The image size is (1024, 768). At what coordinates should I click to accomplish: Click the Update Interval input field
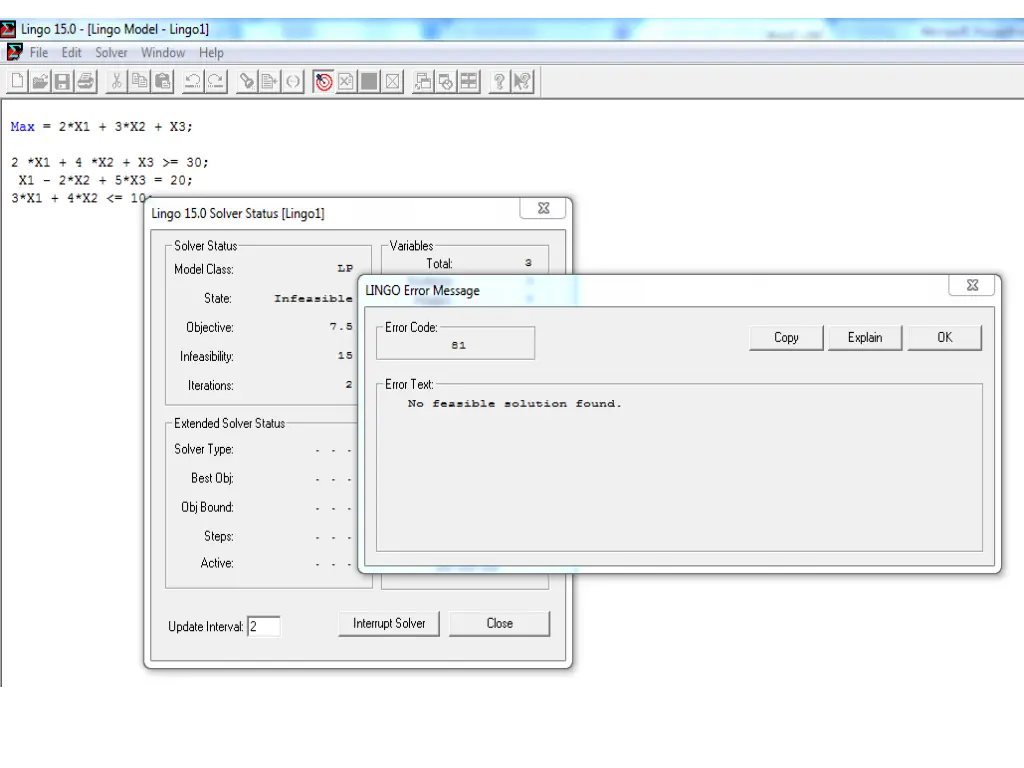coord(264,627)
